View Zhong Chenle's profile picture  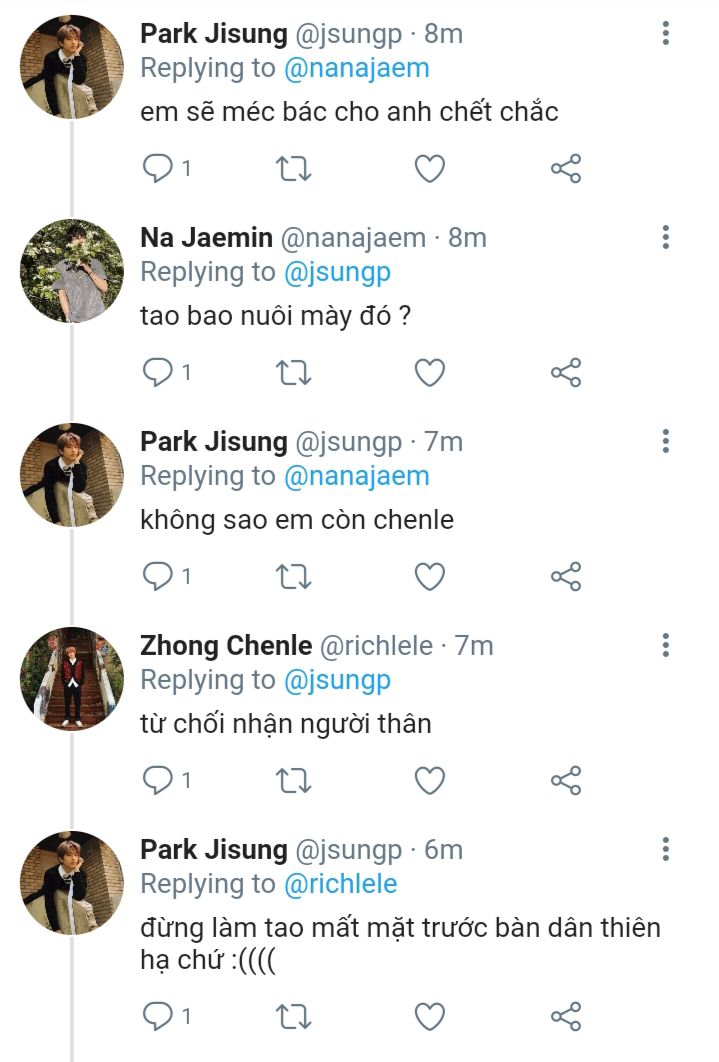coord(72,679)
